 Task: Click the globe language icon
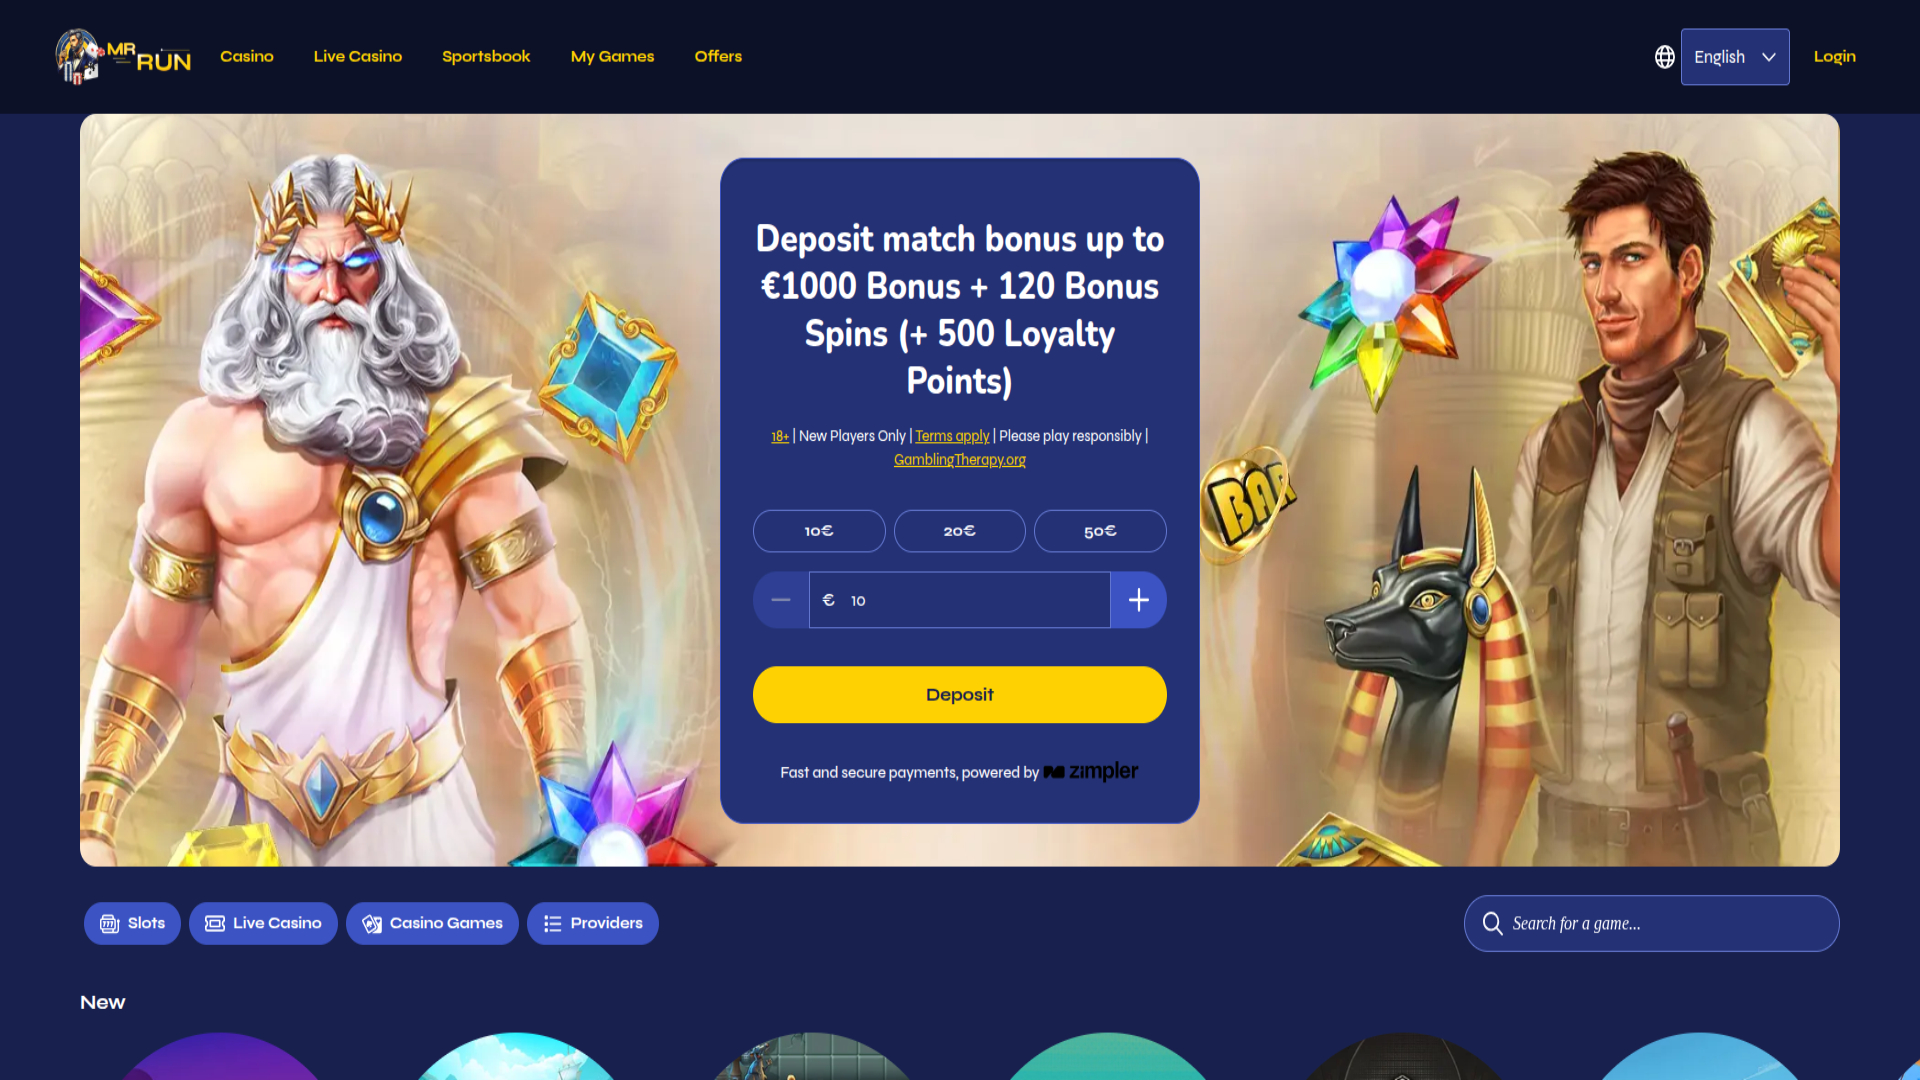pos(1665,57)
